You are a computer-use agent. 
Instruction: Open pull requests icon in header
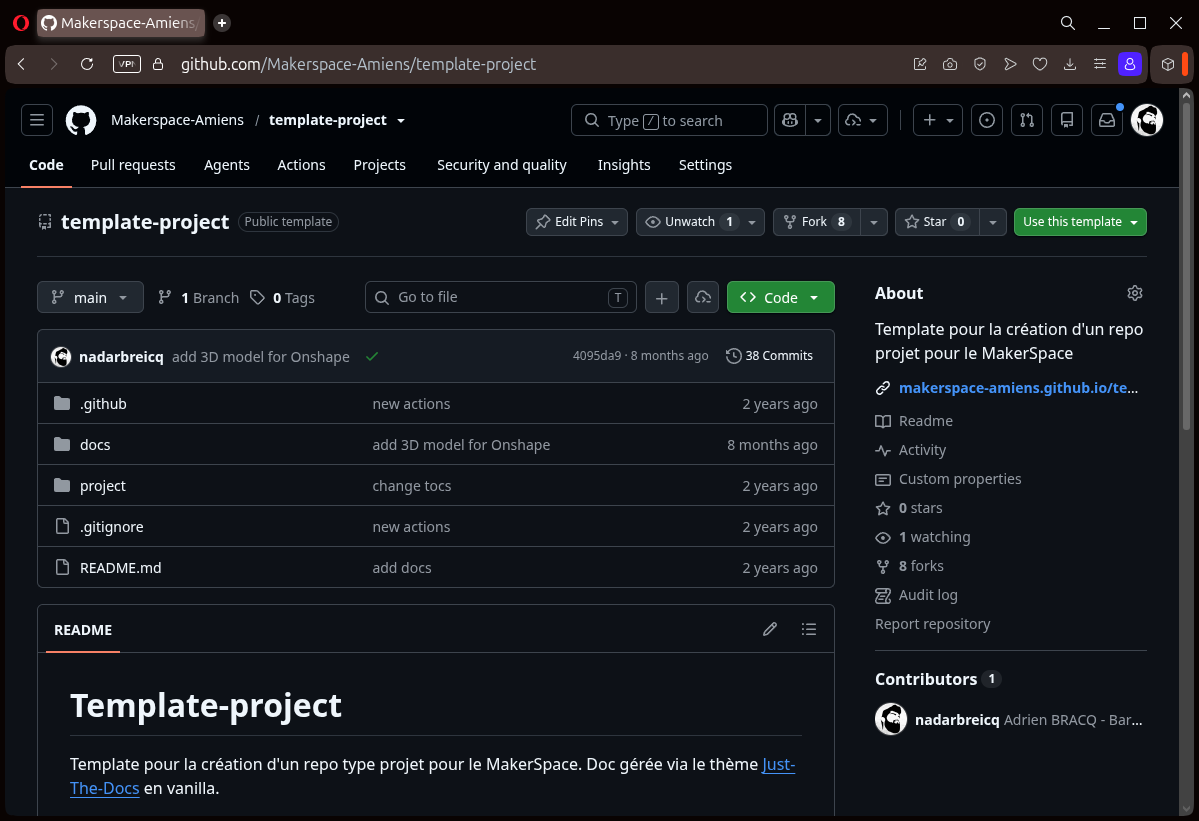point(1027,120)
